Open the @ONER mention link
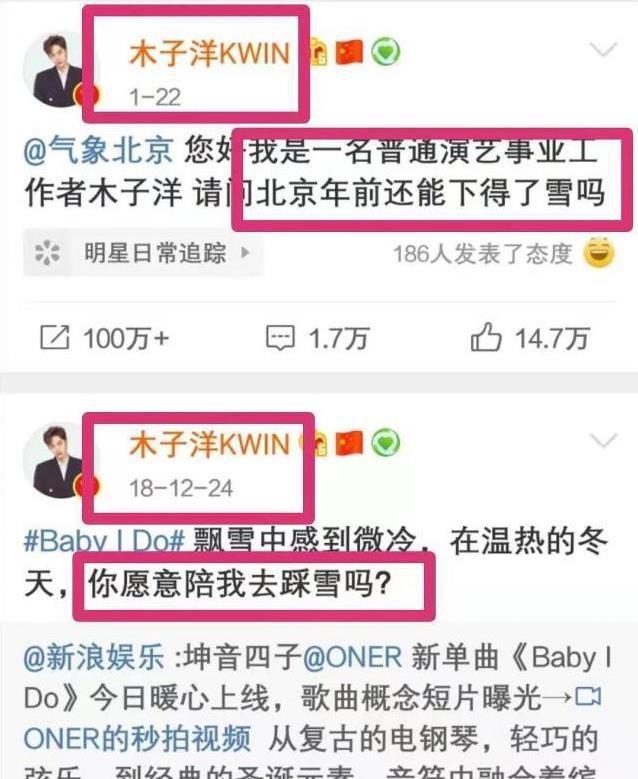This screenshot has width=638, height=779. point(352,657)
